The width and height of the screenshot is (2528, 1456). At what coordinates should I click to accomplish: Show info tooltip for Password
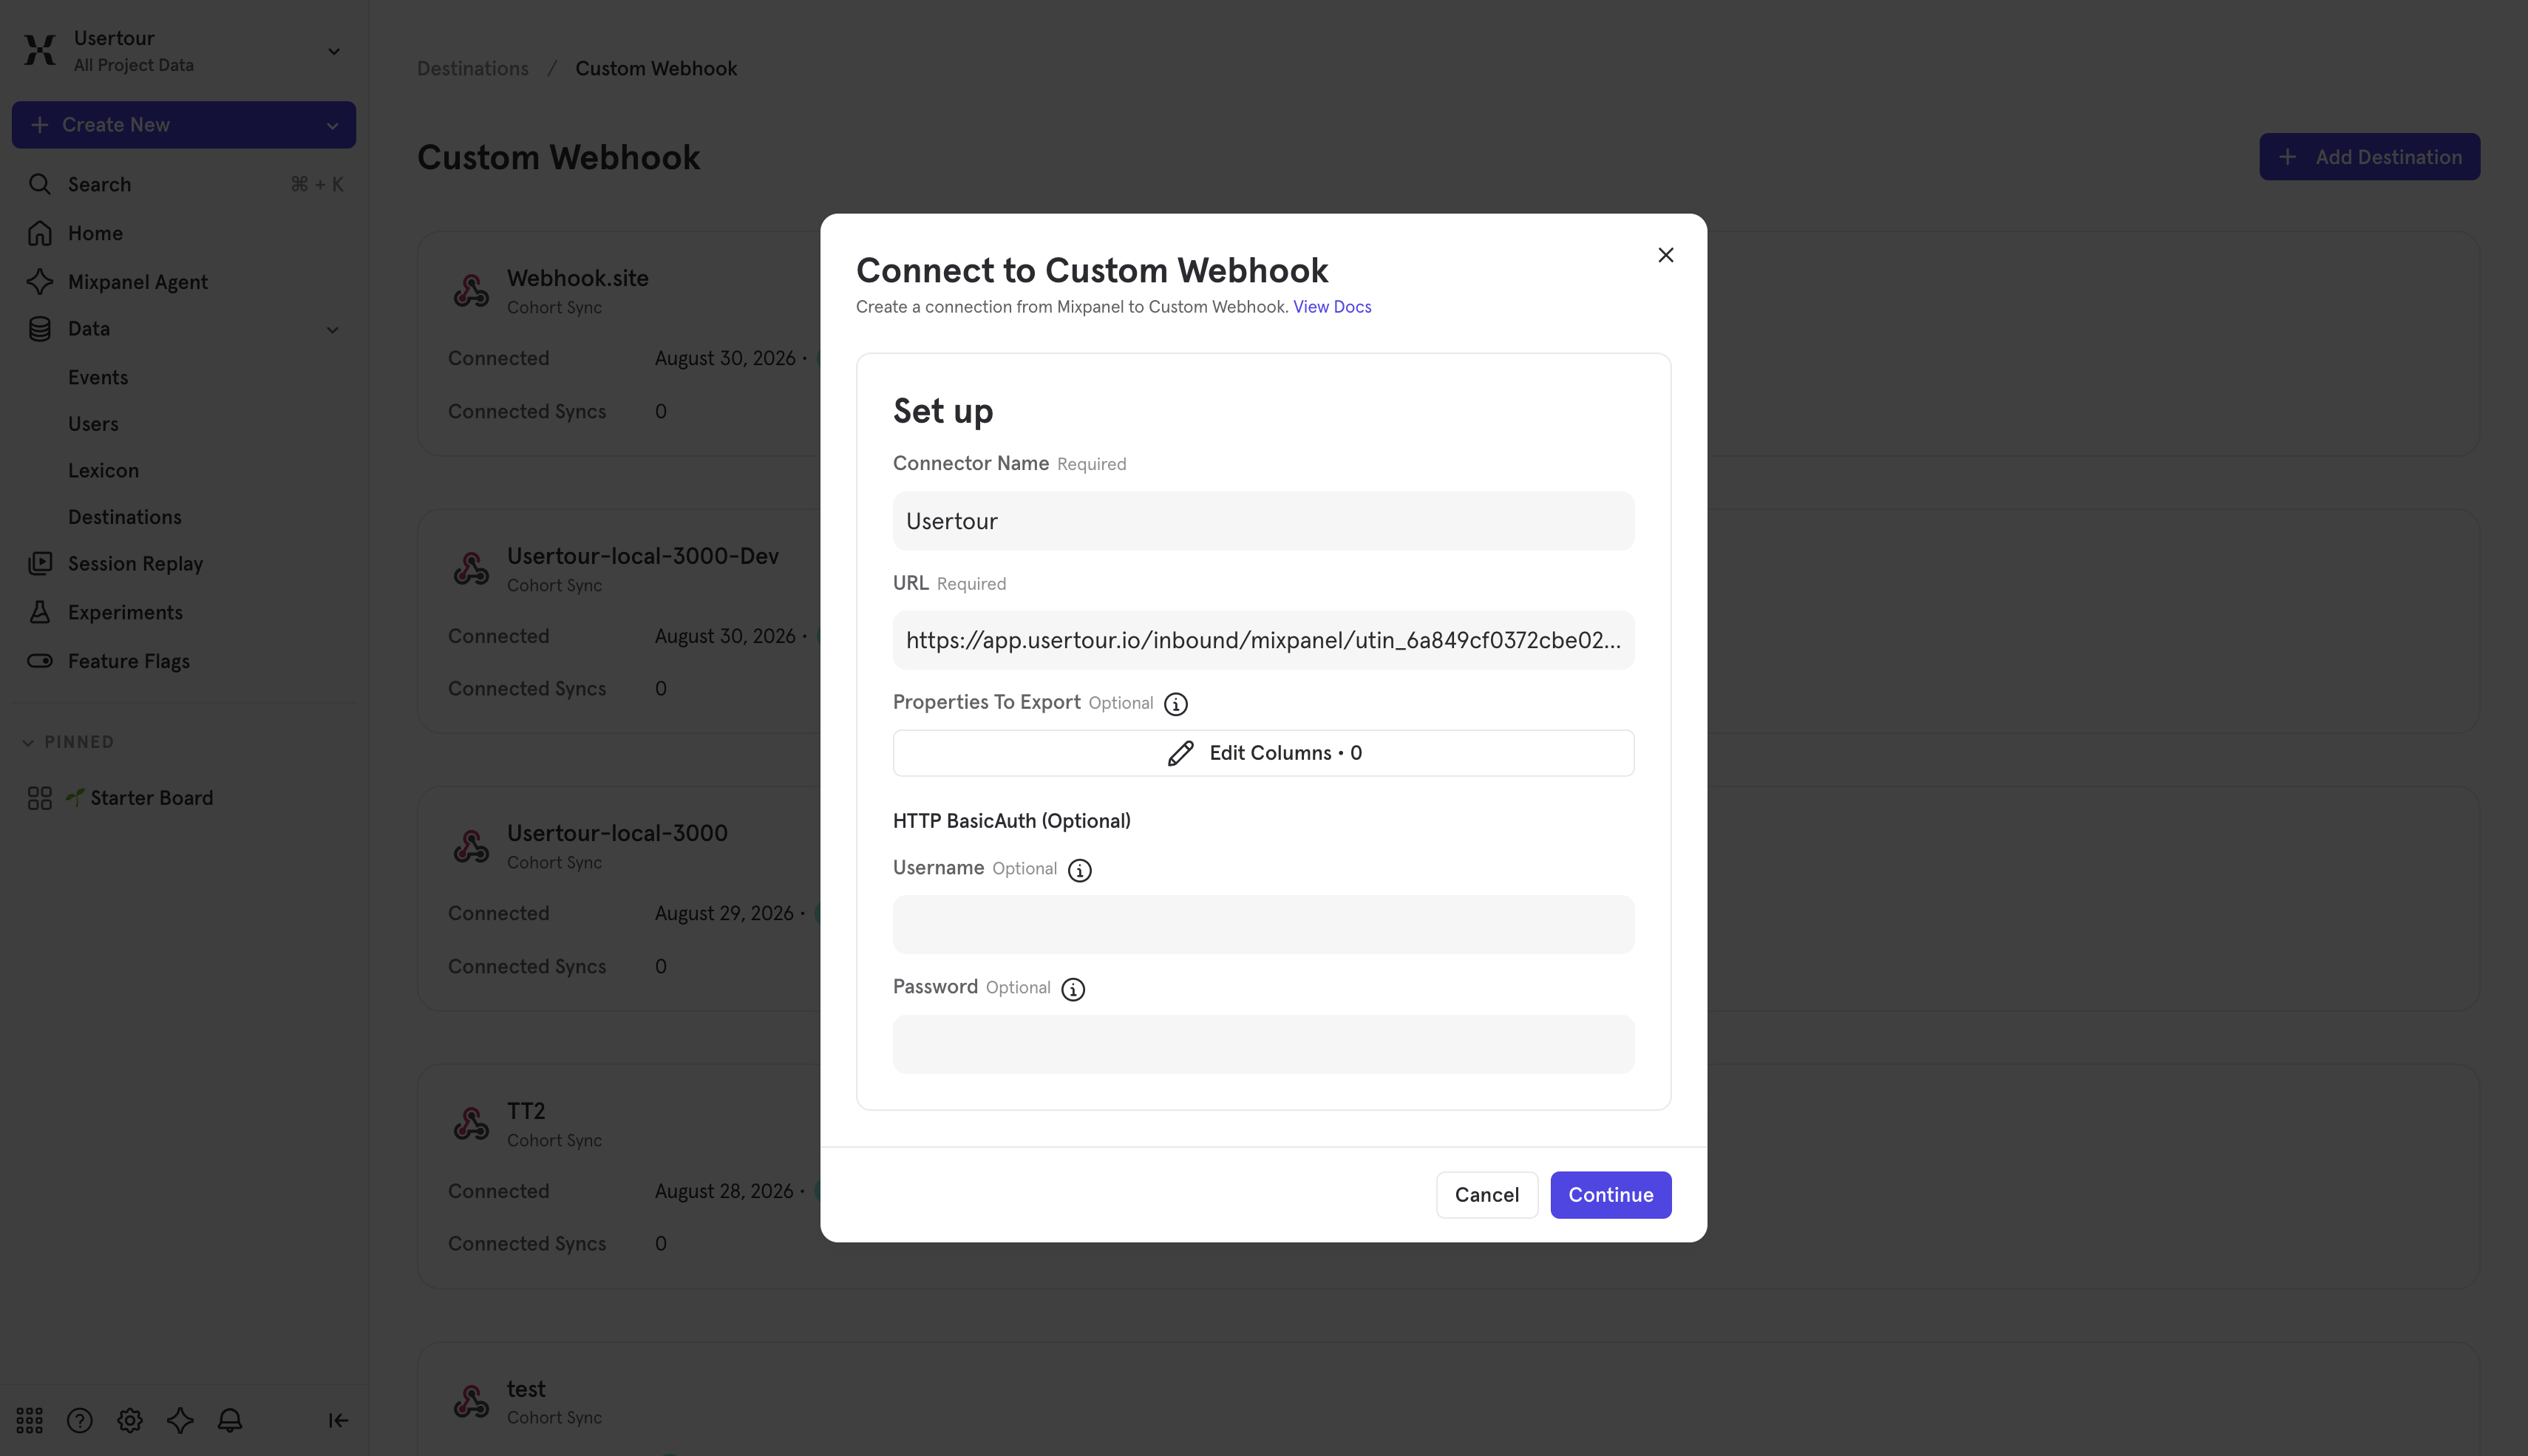(1073, 989)
